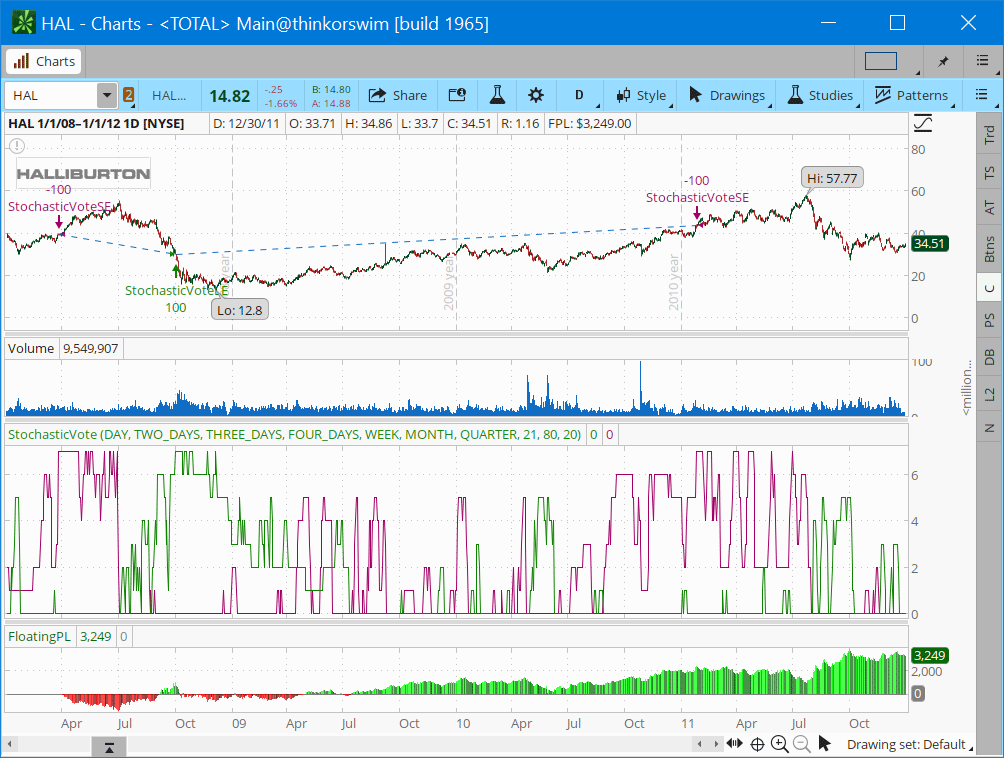Screen dimensions: 1004x758
Task: Open the Edit Studies flask icon
Action: pos(496,96)
